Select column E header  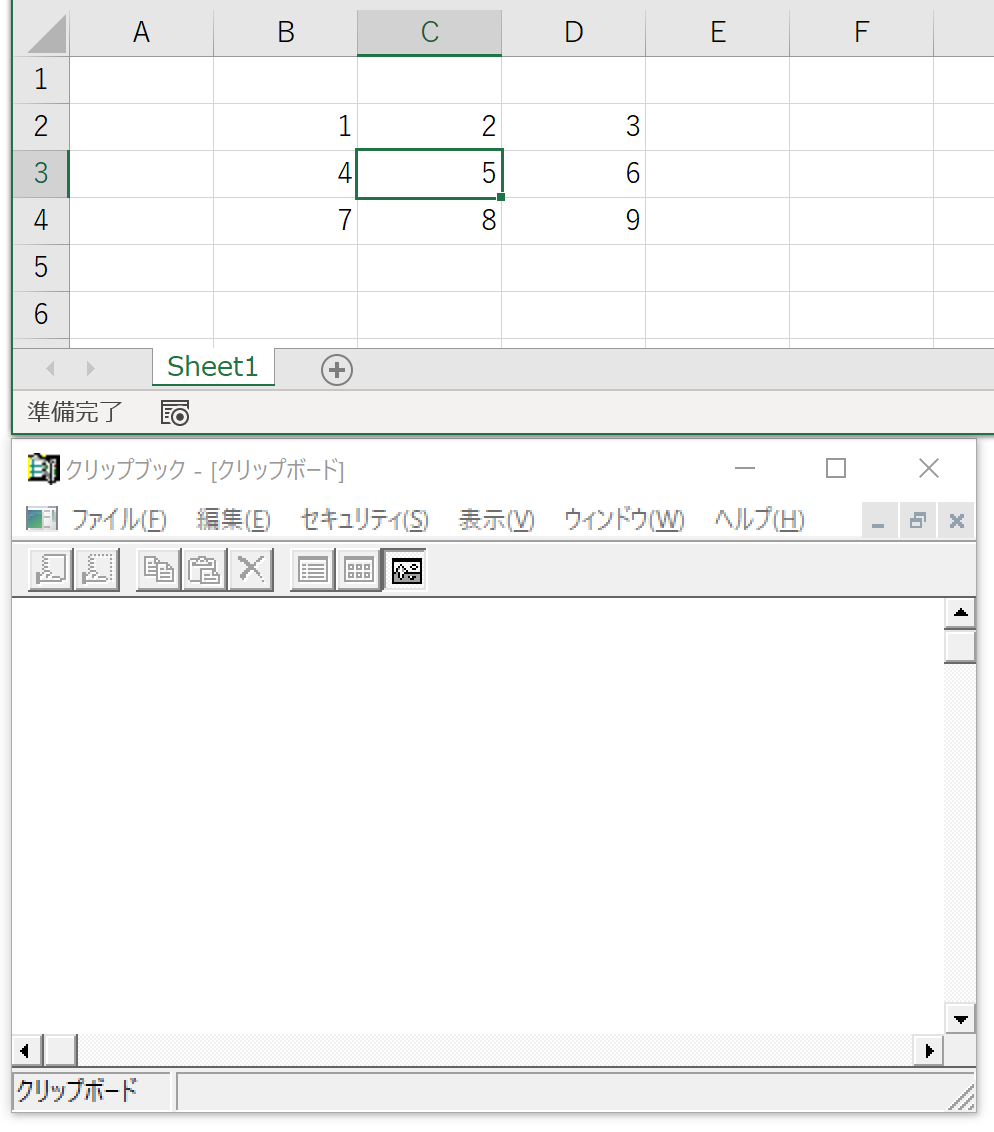coord(718,32)
